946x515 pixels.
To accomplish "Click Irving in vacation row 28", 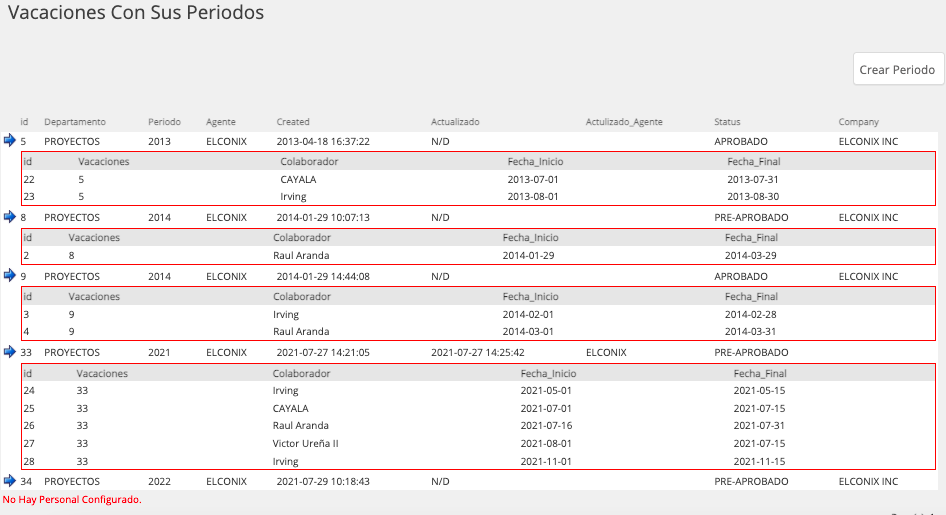I will point(285,461).
